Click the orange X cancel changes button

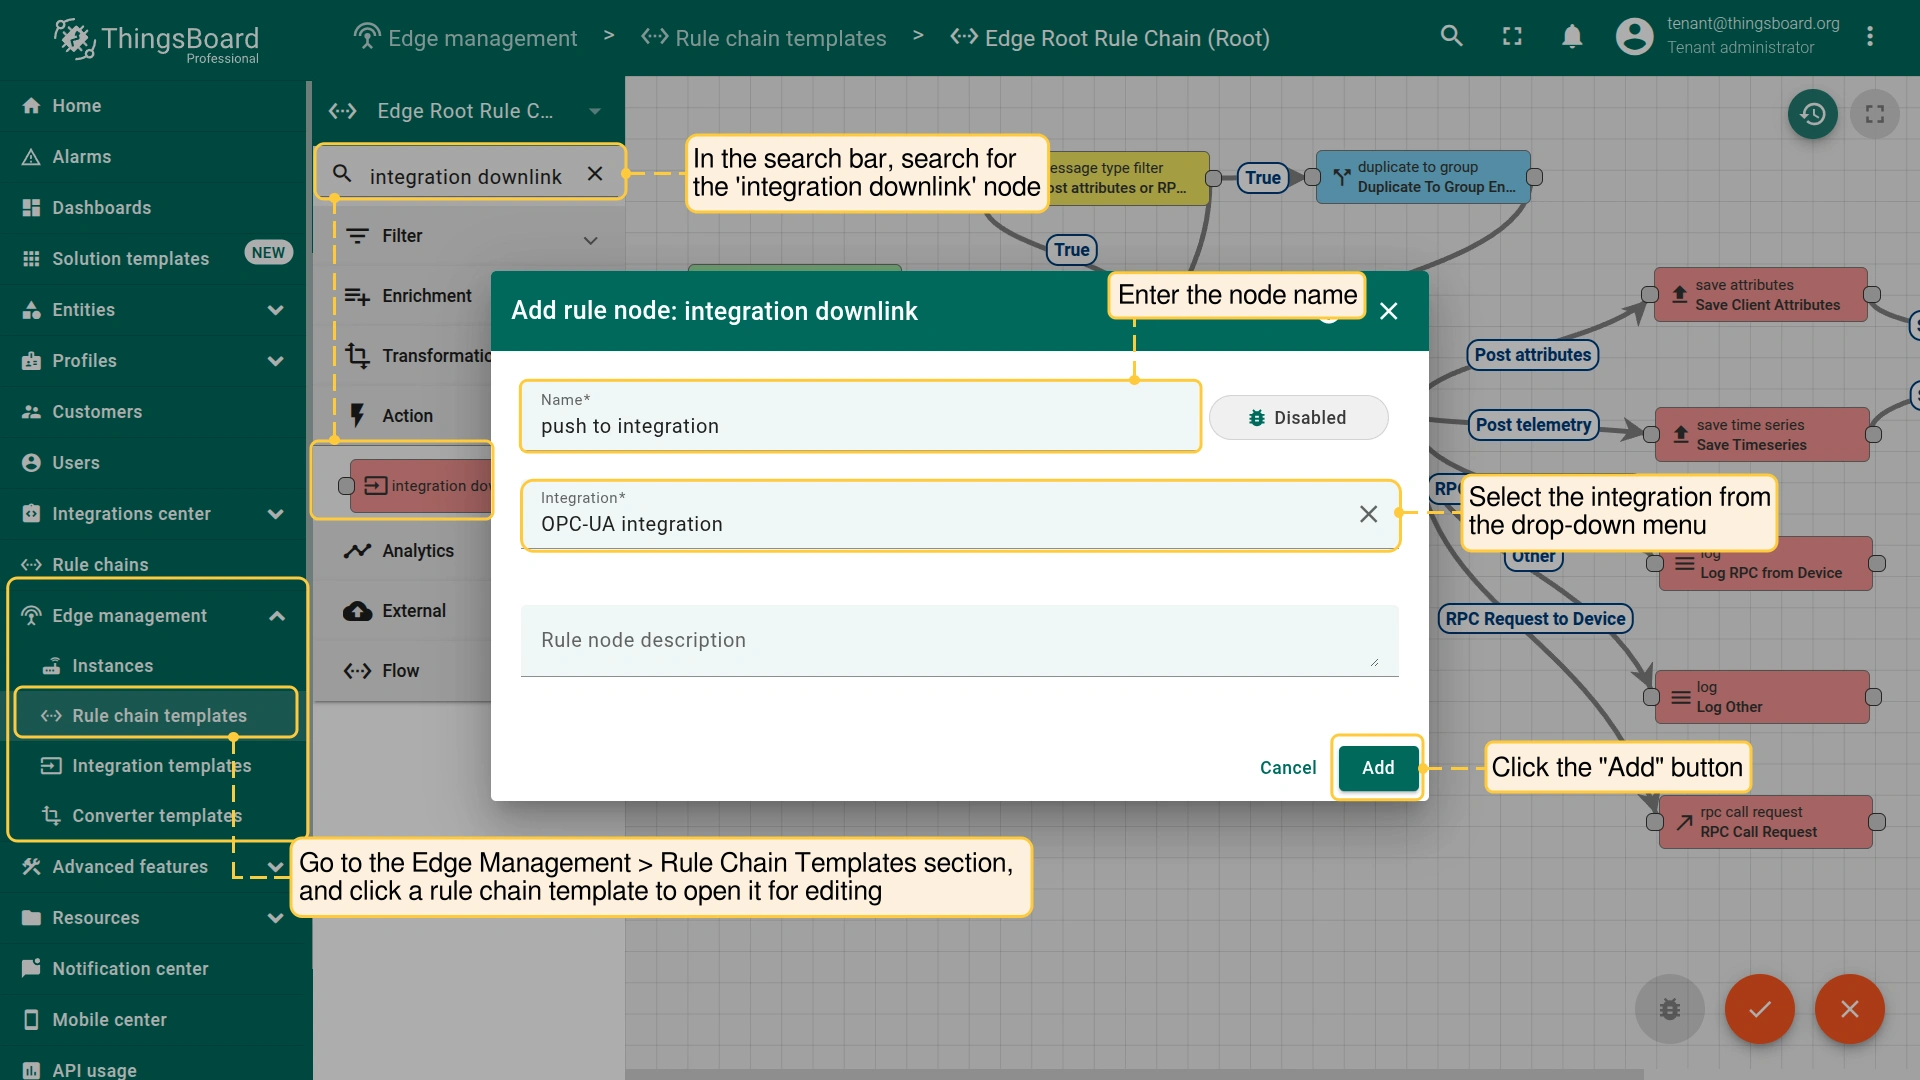point(1849,1009)
